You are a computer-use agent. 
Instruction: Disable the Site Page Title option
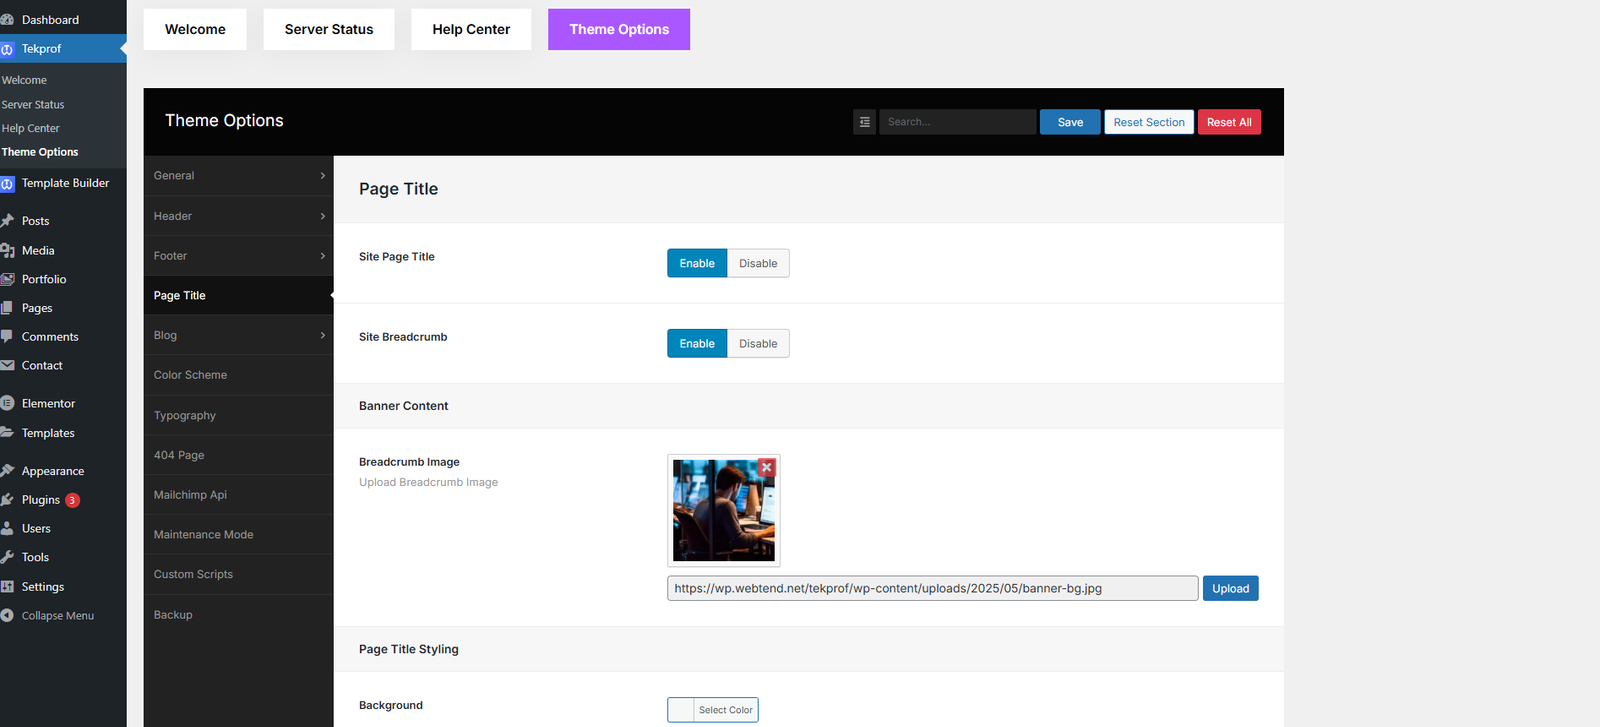(758, 264)
